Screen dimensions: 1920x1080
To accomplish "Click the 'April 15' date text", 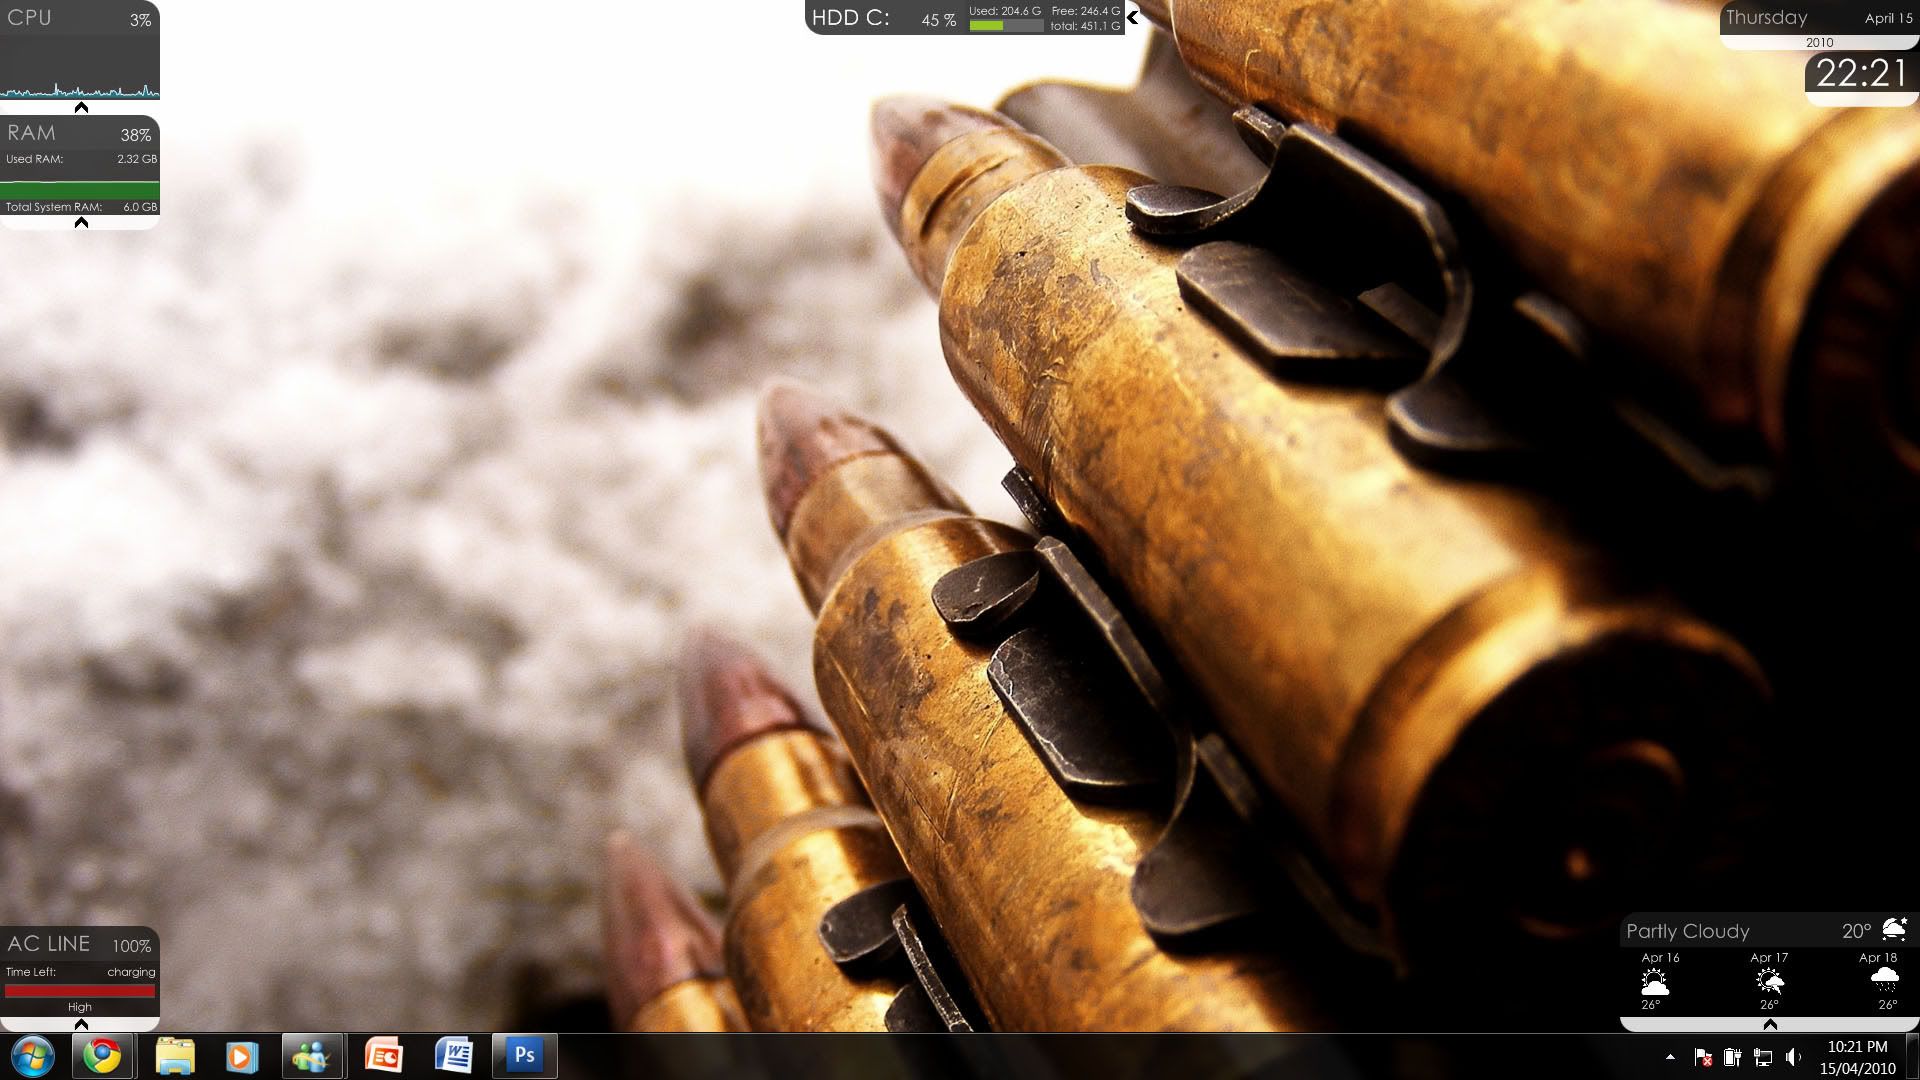I will coord(1888,18).
